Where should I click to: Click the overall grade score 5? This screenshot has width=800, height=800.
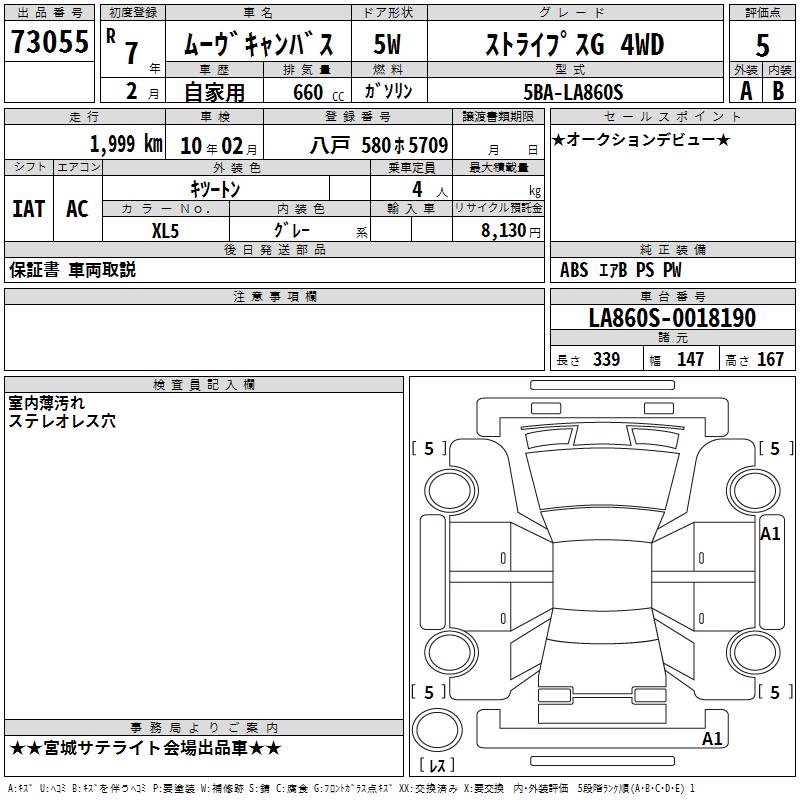point(762,45)
